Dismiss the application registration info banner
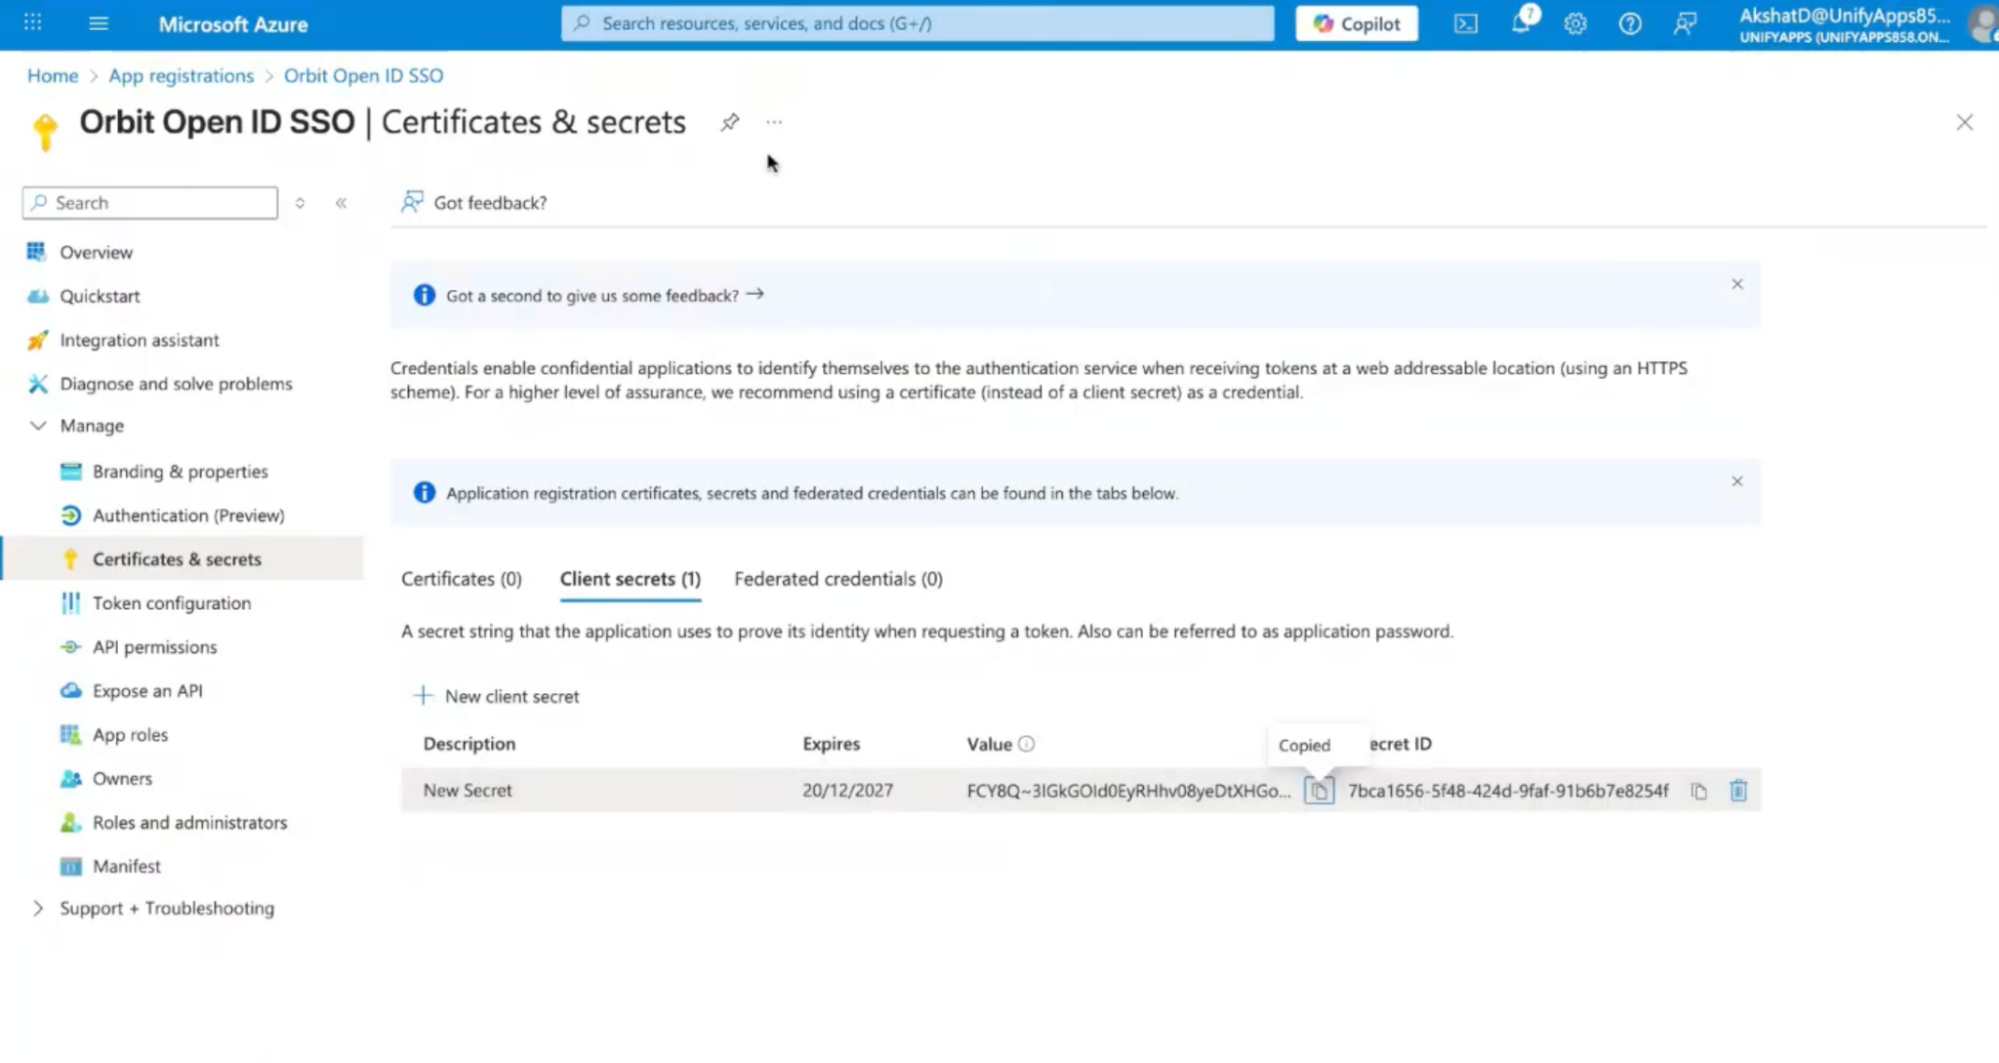Screen dimensions: 1999x1063 [x=1737, y=481]
